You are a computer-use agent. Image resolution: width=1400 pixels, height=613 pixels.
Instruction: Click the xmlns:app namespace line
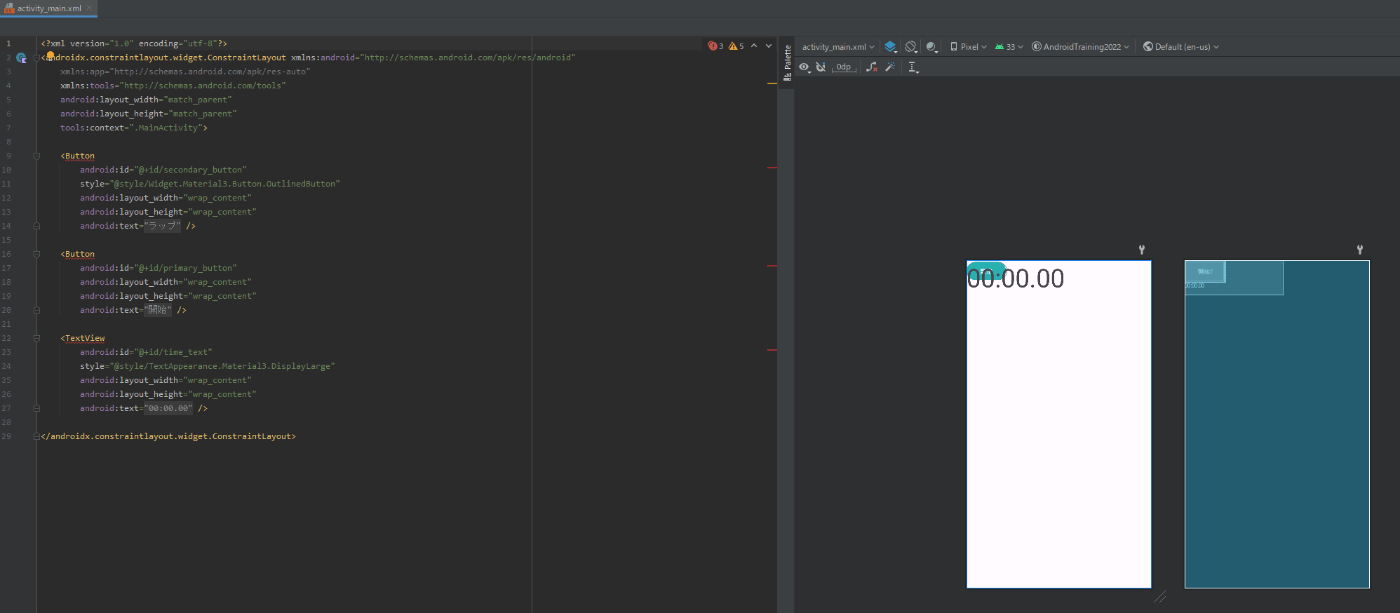click(185, 72)
